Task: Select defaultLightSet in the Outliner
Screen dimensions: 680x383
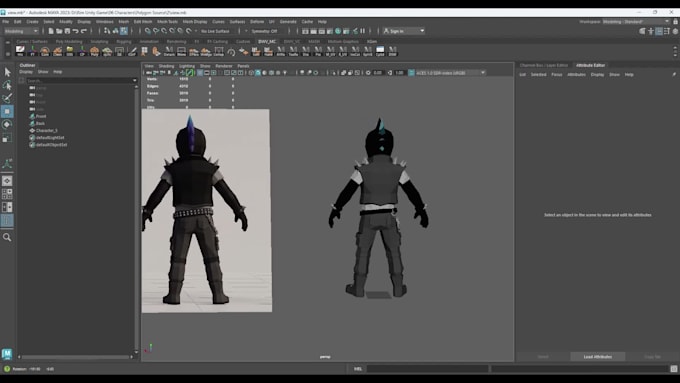Action: click(50, 137)
